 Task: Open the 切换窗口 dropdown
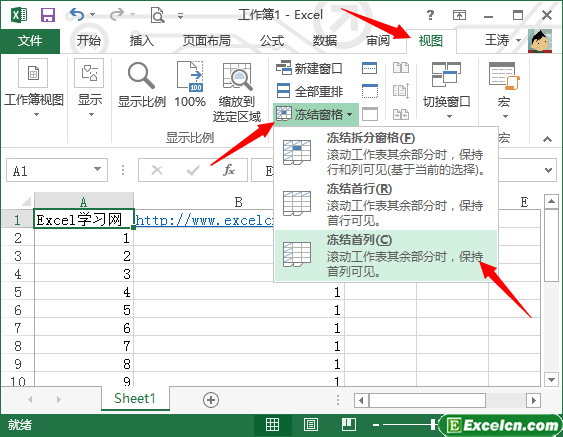447,90
